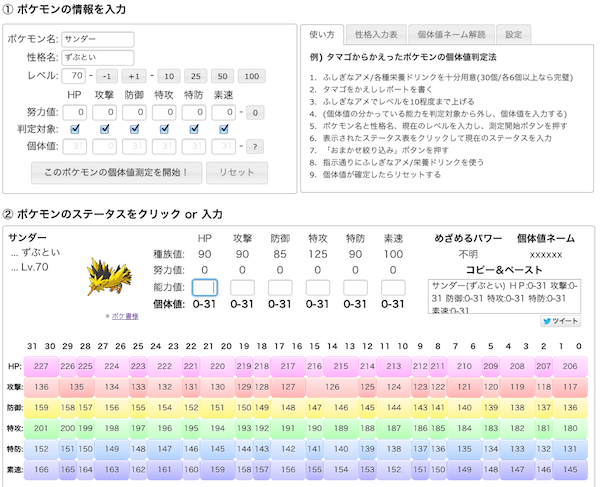Image resolution: width=600 pixels, height=487 pixels.
Task: Select HP stat value 213
Action: pyautogui.click(x=394, y=366)
